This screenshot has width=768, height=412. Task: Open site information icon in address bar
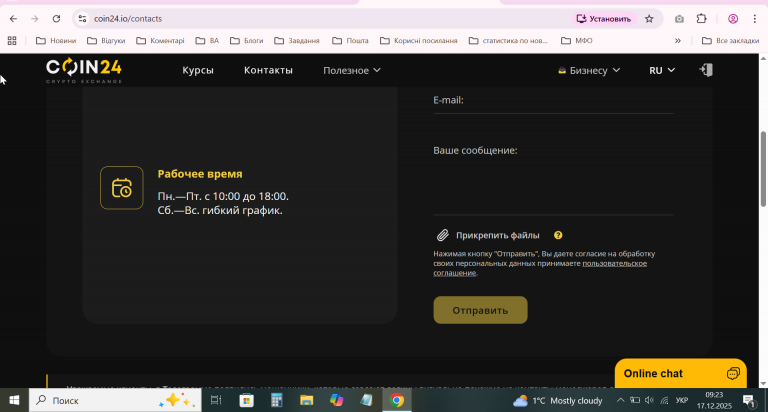click(82, 19)
